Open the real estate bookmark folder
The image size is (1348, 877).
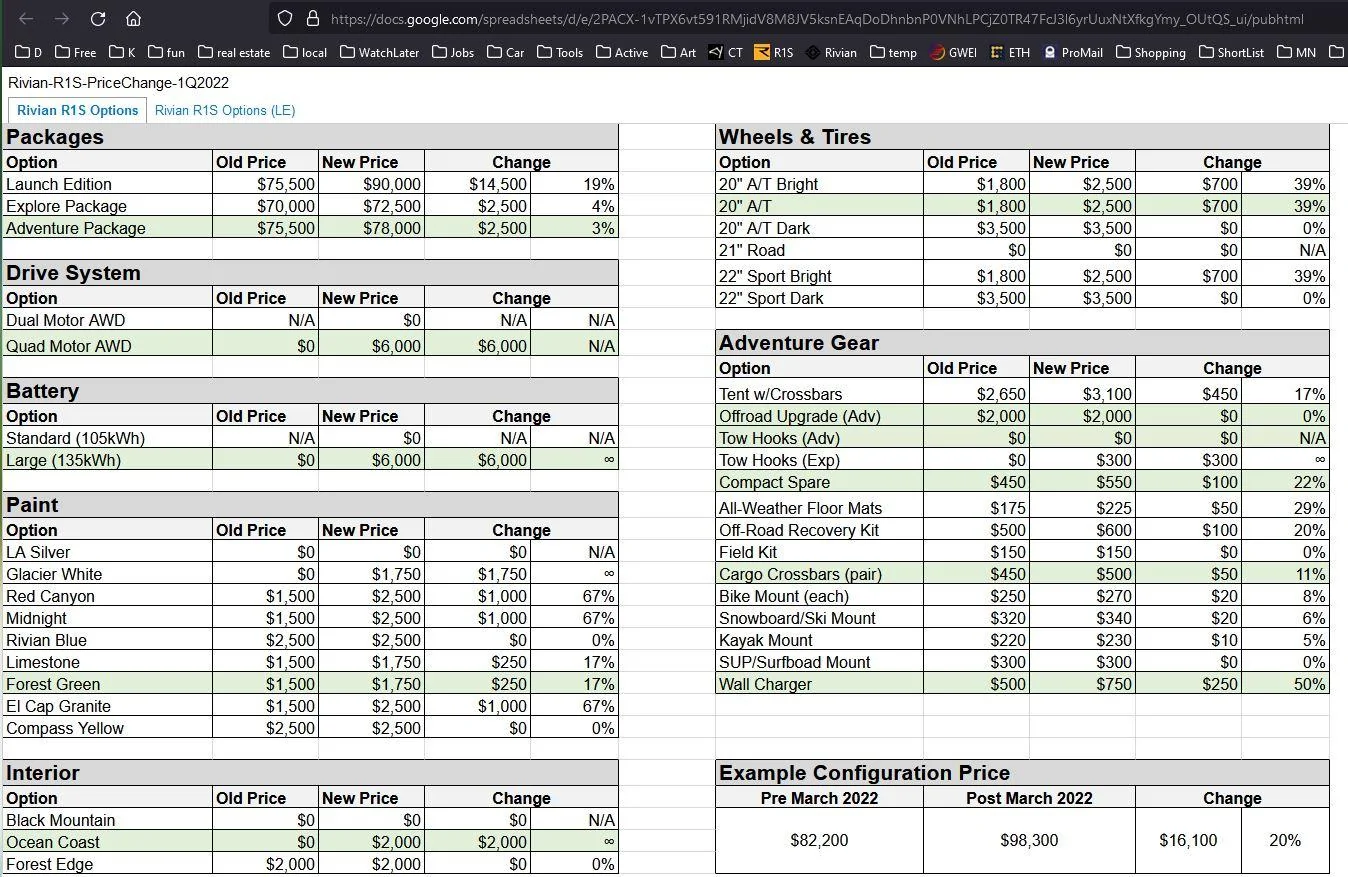point(234,52)
